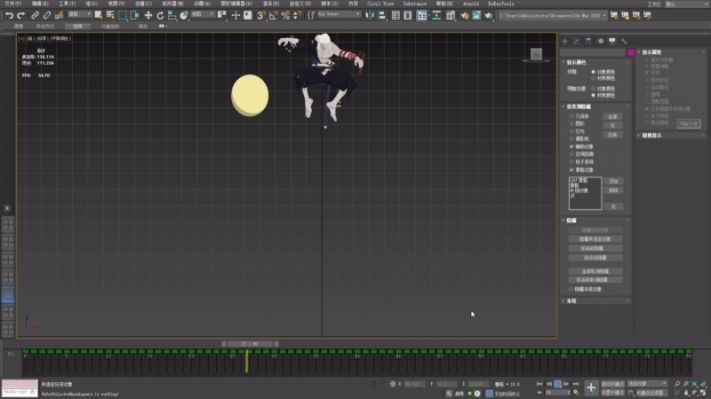Screen dimensions: 711x399
Task: Toggle the Scene Explorer icon
Action: click(396, 15)
